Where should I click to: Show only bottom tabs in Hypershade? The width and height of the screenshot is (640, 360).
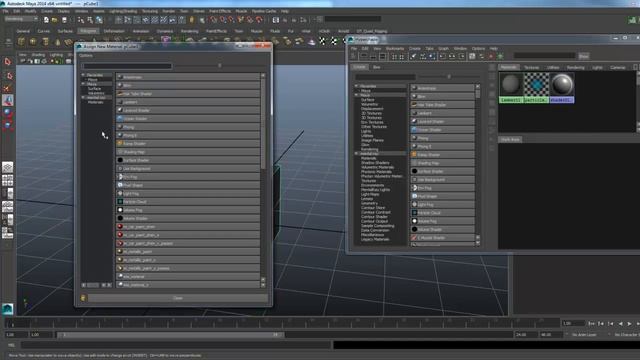pyautogui.click(x=373, y=56)
